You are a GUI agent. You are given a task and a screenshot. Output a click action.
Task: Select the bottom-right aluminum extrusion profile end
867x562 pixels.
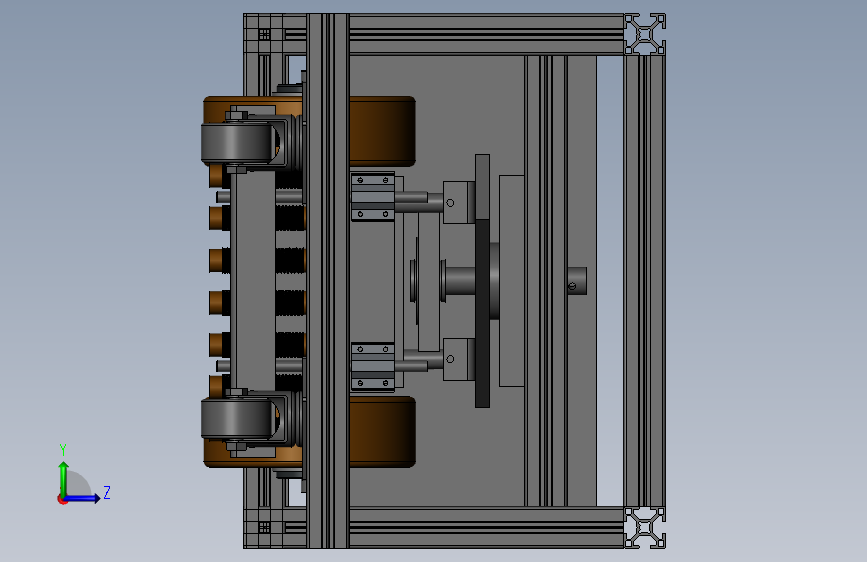pyautogui.click(x=645, y=528)
